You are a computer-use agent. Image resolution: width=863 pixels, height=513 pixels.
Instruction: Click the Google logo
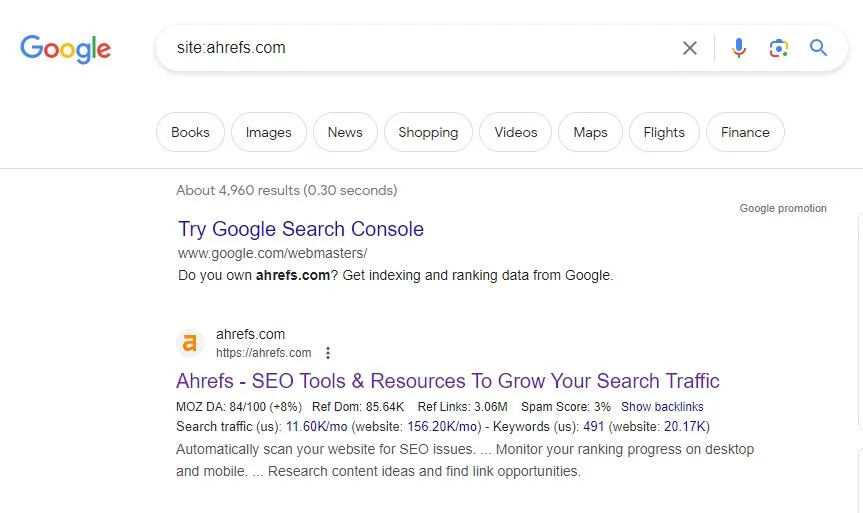tap(65, 49)
